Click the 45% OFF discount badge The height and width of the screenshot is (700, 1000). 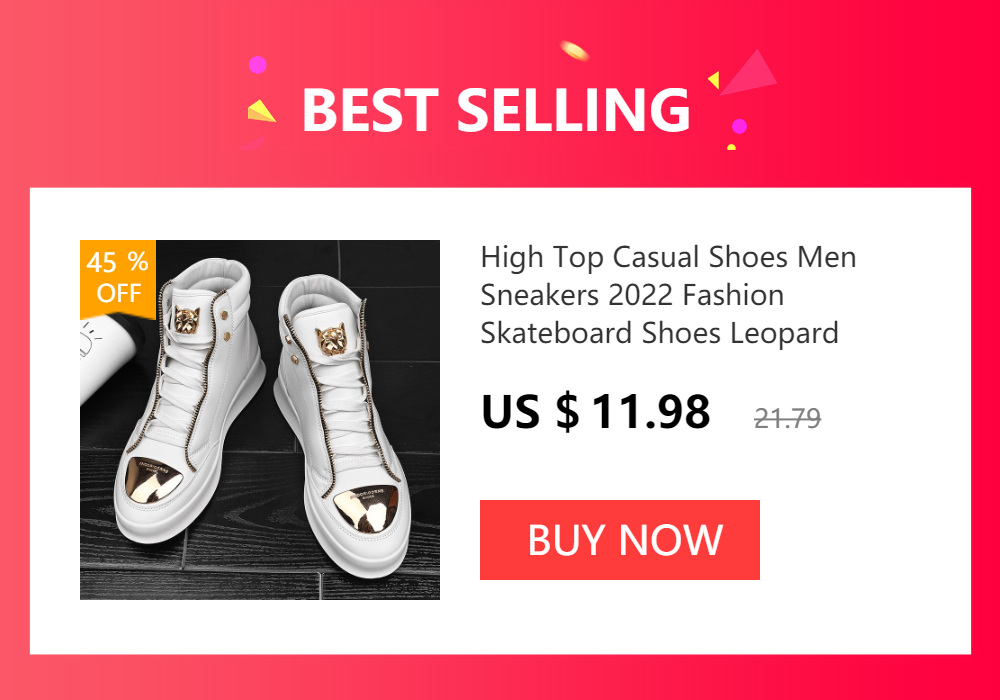pyautogui.click(x=118, y=279)
